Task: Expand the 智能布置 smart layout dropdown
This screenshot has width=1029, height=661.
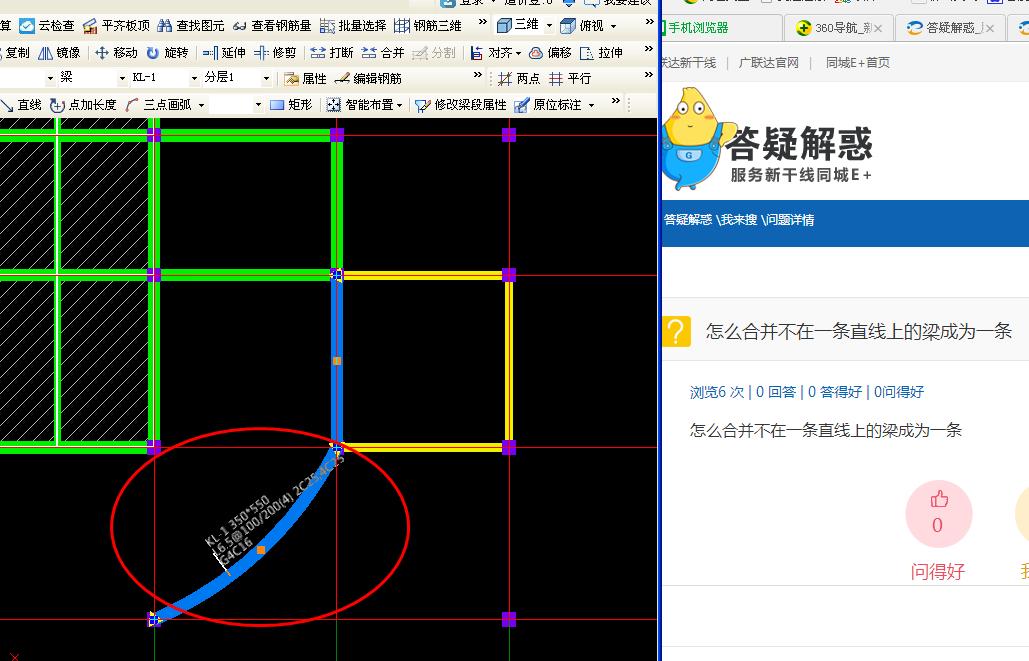Action: pyautogui.click(x=399, y=106)
